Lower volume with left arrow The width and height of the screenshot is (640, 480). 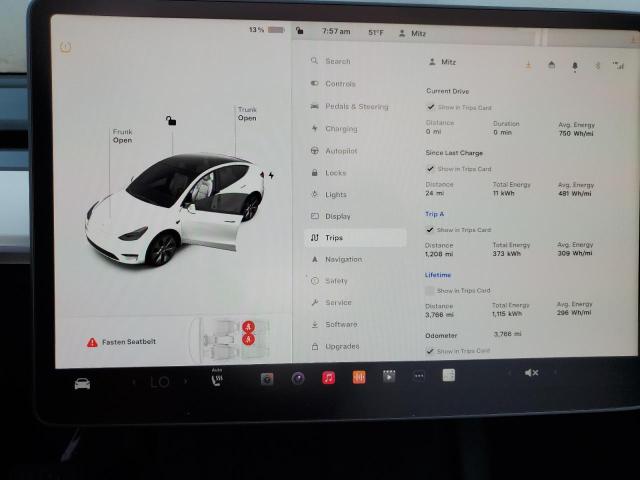pos(509,373)
